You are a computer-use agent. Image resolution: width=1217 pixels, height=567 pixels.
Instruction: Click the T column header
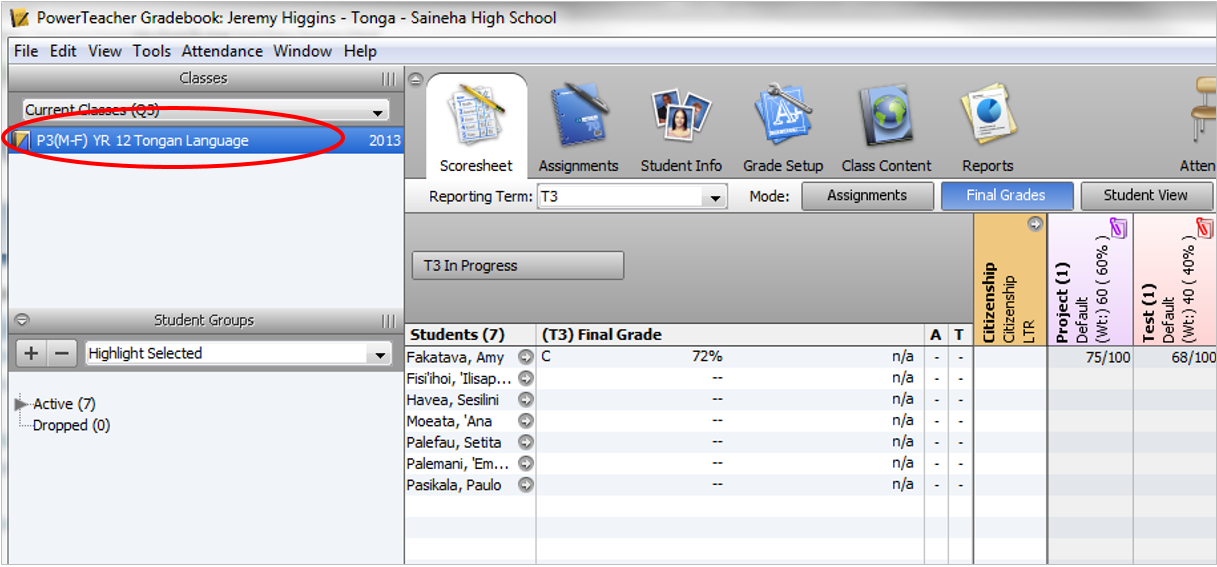coord(959,335)
